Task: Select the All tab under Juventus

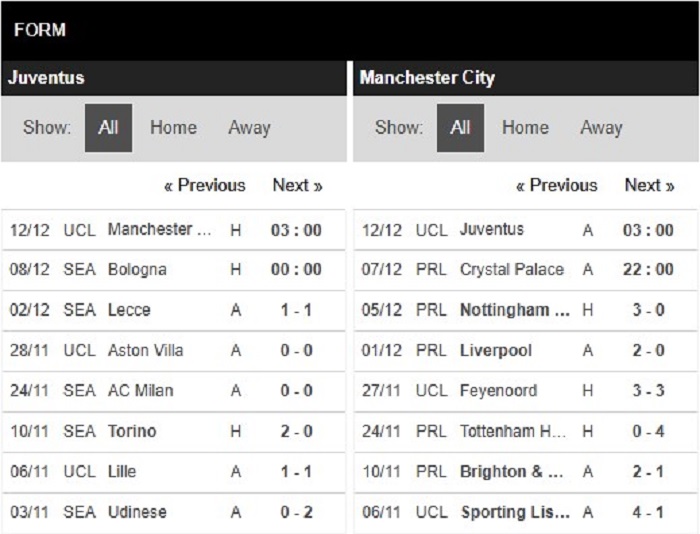Action: pyautogui.click(x=108, y=128)
